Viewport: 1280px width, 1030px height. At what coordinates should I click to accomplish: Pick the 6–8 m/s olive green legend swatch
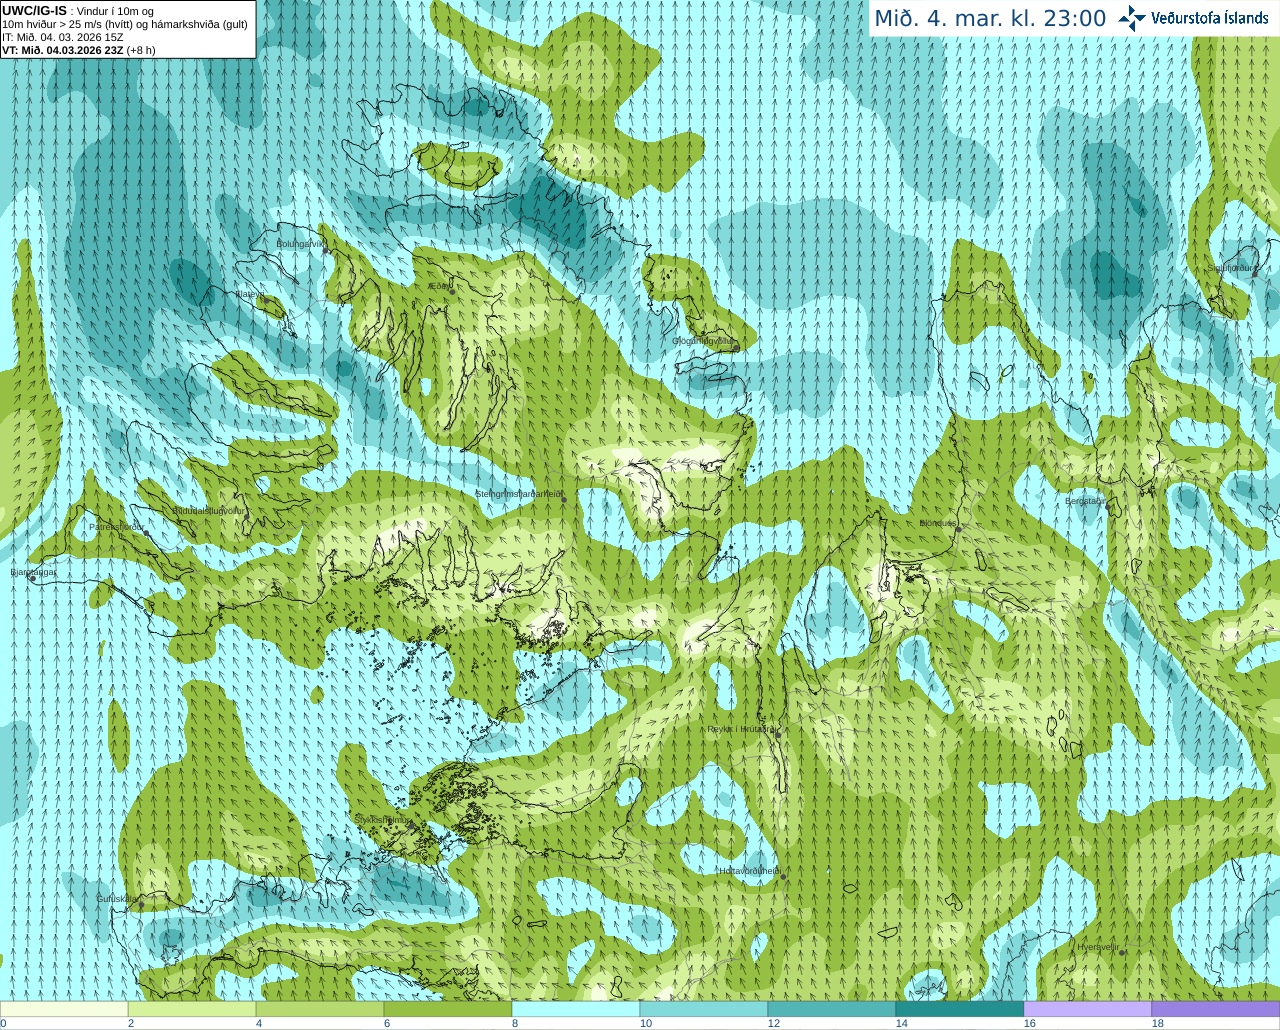pyautogui.click(x=448, y=1009)
